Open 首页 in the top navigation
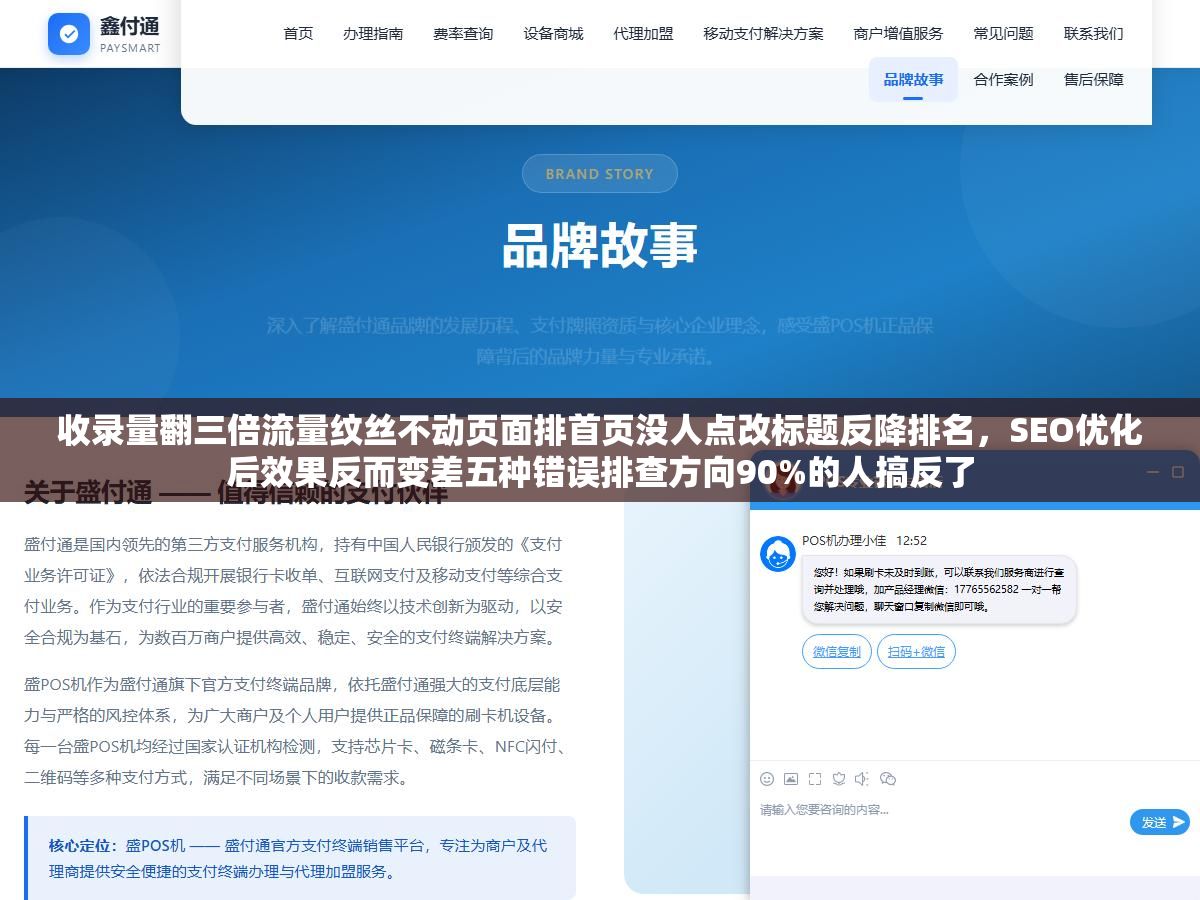 (298, 33)
